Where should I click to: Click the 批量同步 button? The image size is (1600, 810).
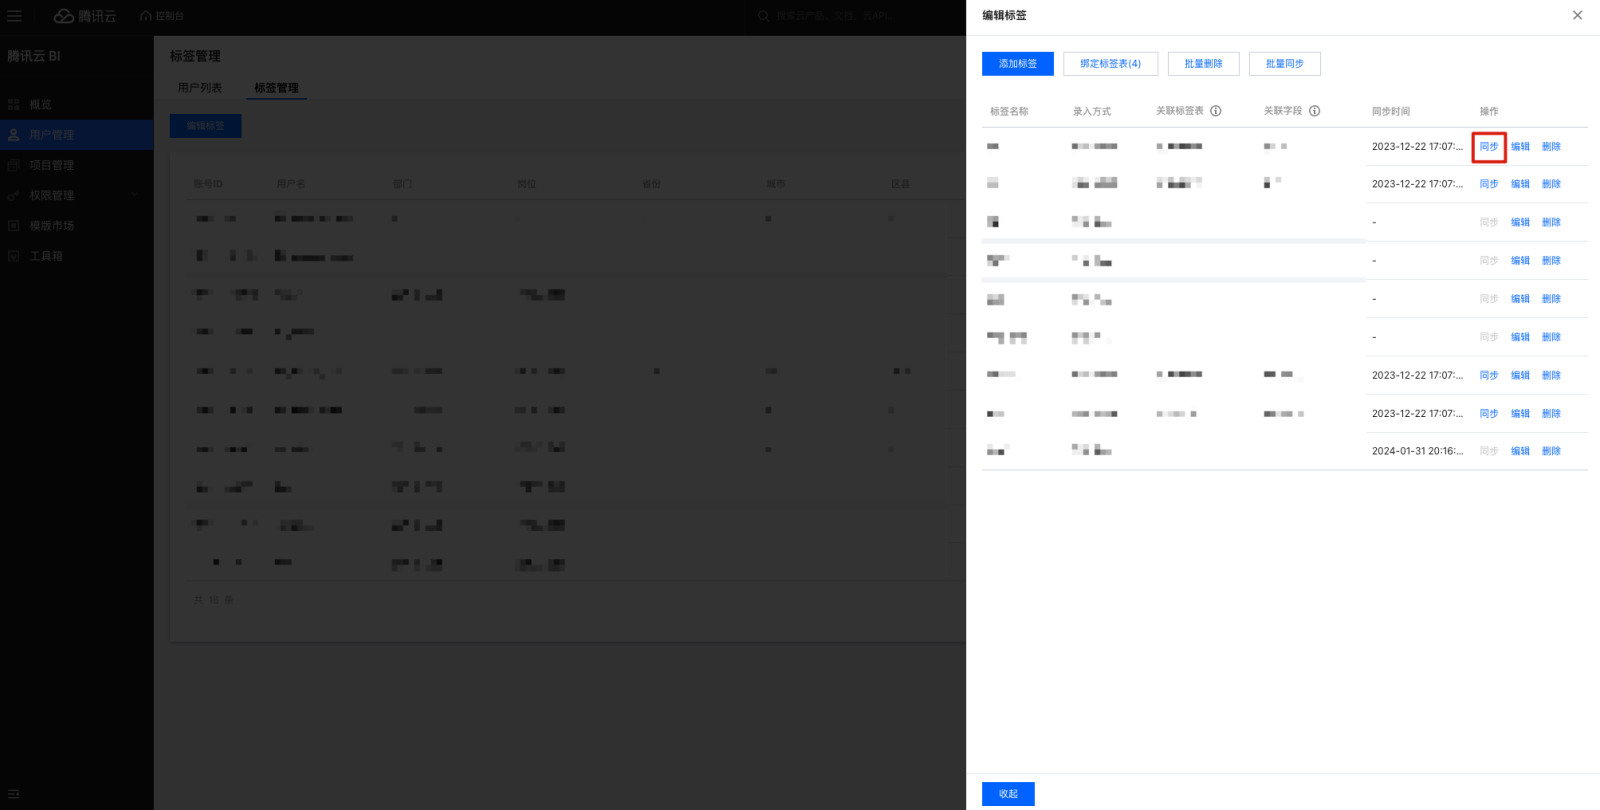point(1285,64)
